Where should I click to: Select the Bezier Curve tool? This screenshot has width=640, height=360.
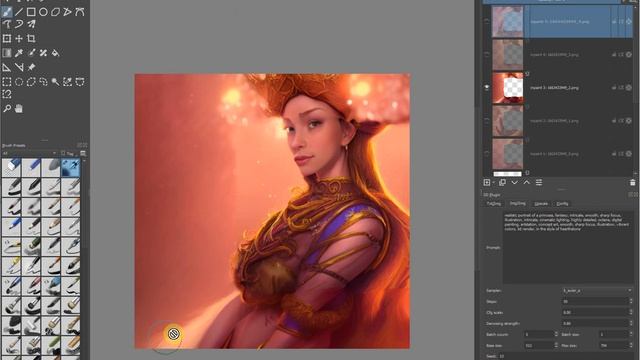tap(80, 12)
